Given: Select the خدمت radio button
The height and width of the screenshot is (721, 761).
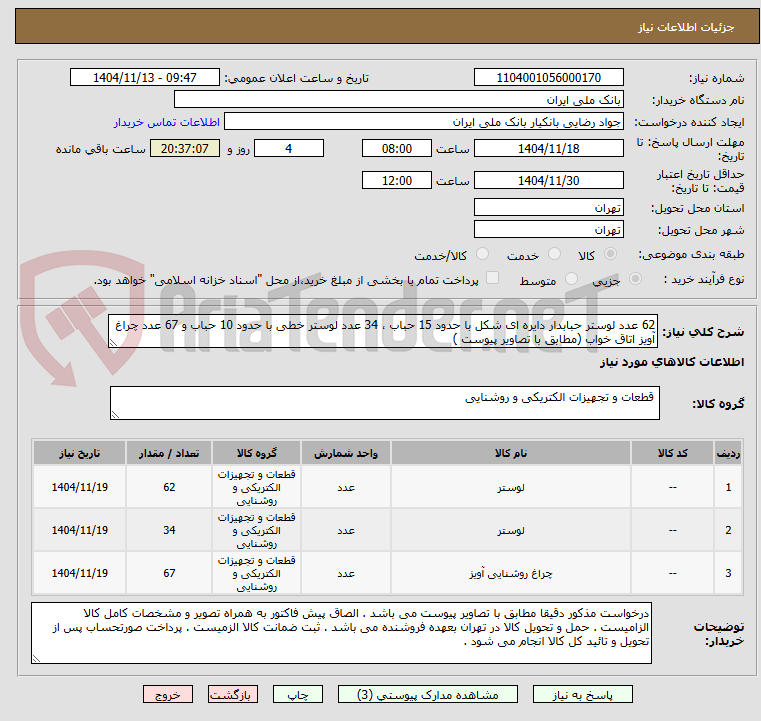Looking at the screenshot, I should tap(554, 254).
